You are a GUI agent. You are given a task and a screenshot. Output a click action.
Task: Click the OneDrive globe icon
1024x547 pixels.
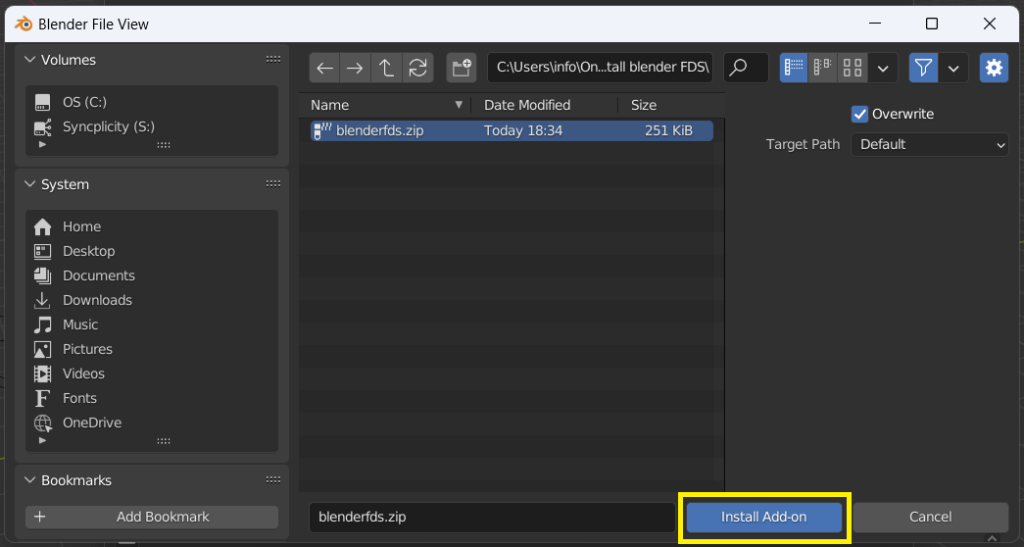(42, 423)
